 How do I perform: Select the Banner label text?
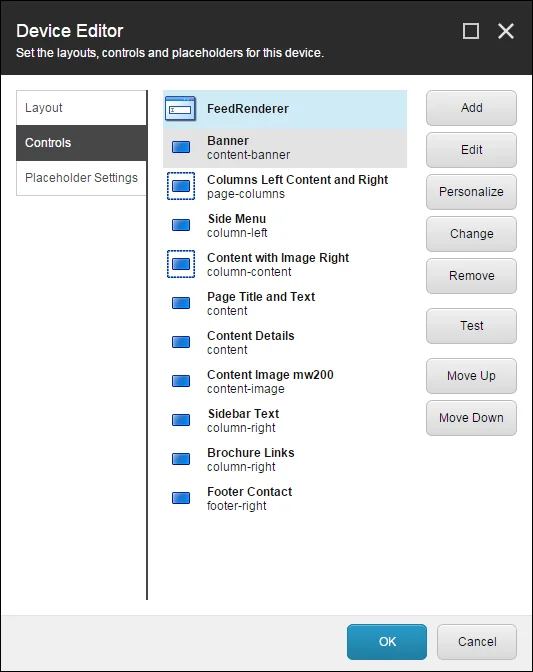pyautogui.click(x=228, y=141)
